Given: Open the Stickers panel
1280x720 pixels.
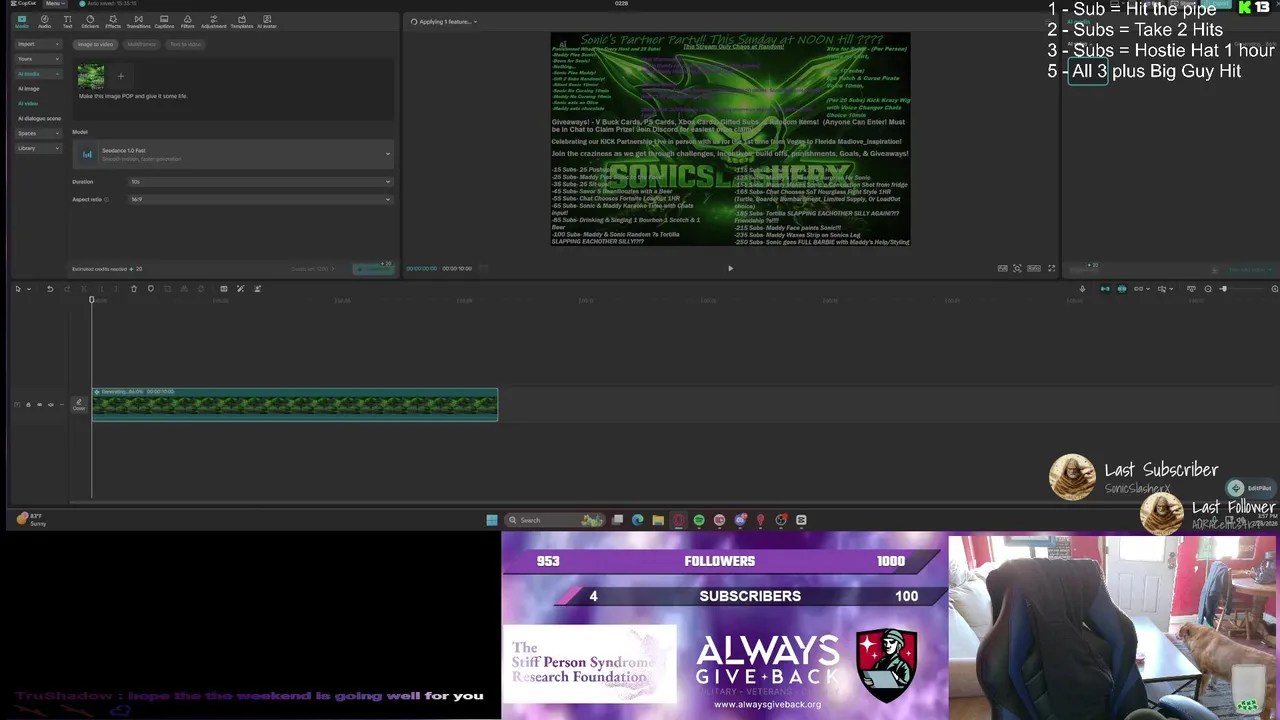Looking at the screenshot, I should click(90, 21).
